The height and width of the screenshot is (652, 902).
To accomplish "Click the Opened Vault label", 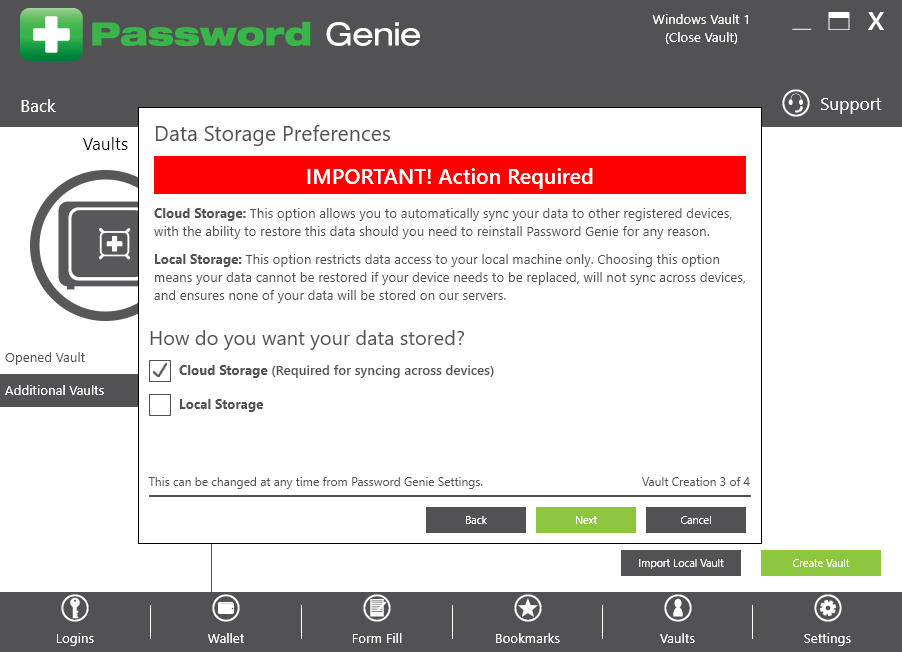I will [45, 357].
